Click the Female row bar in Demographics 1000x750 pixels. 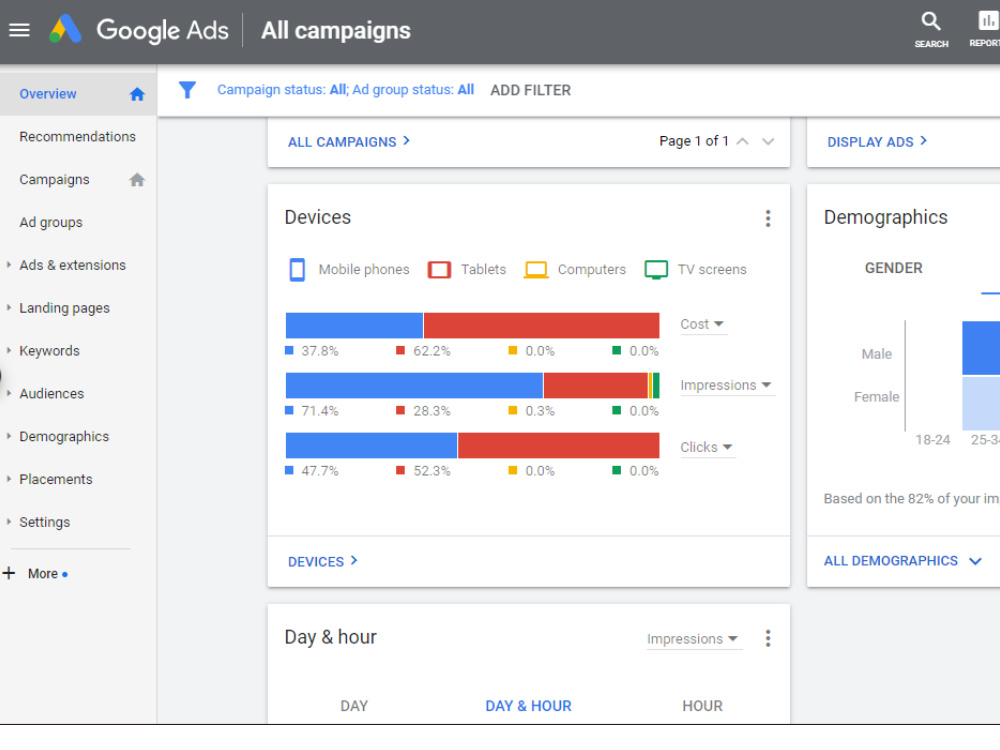tap(981, 403)
